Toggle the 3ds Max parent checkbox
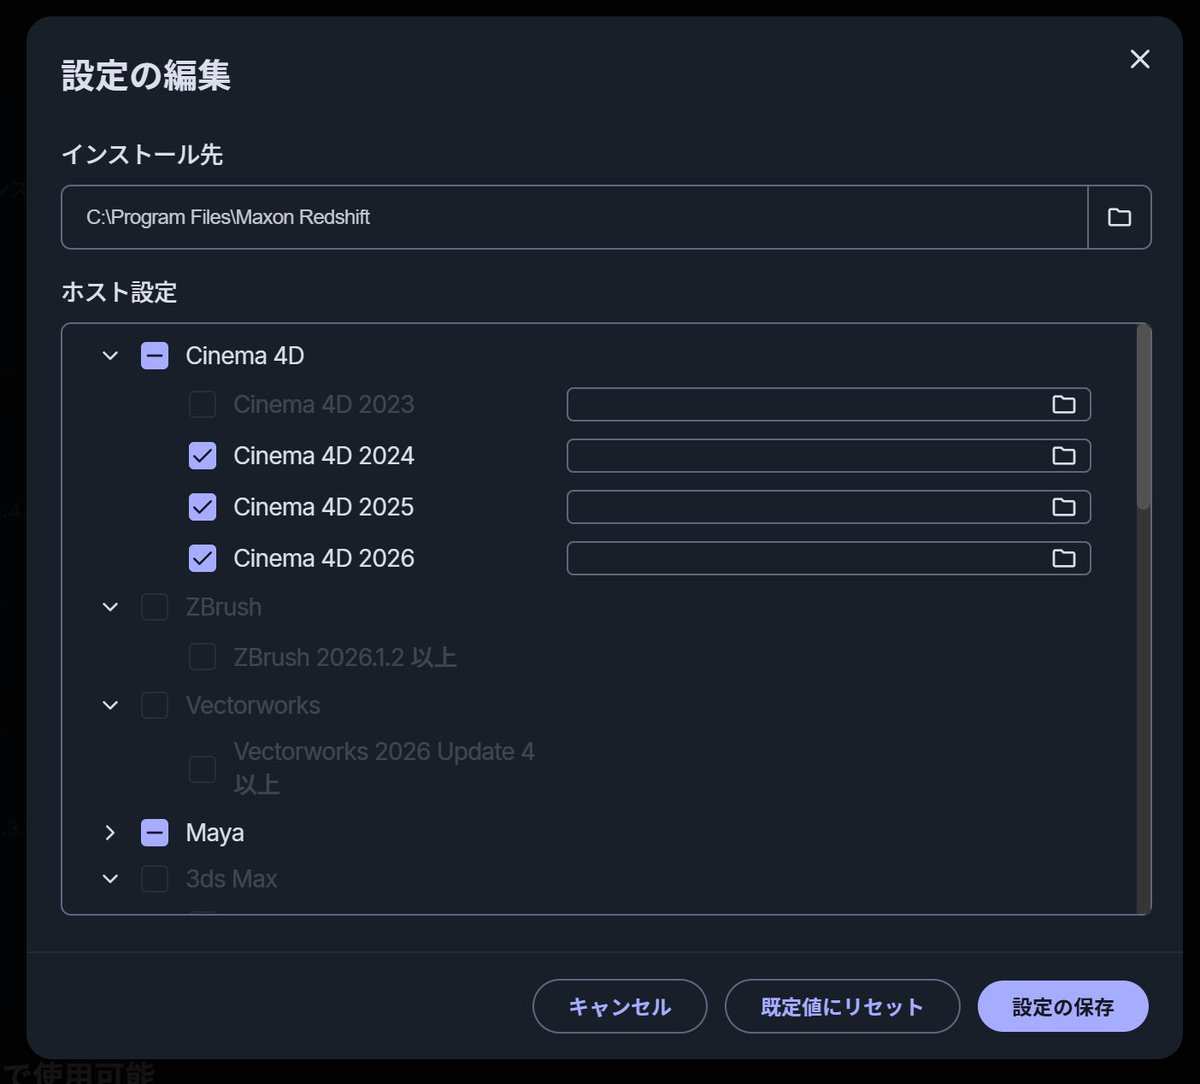Image resolution: width=1200 pixels, height=1084 pixels. pos(154,879)
